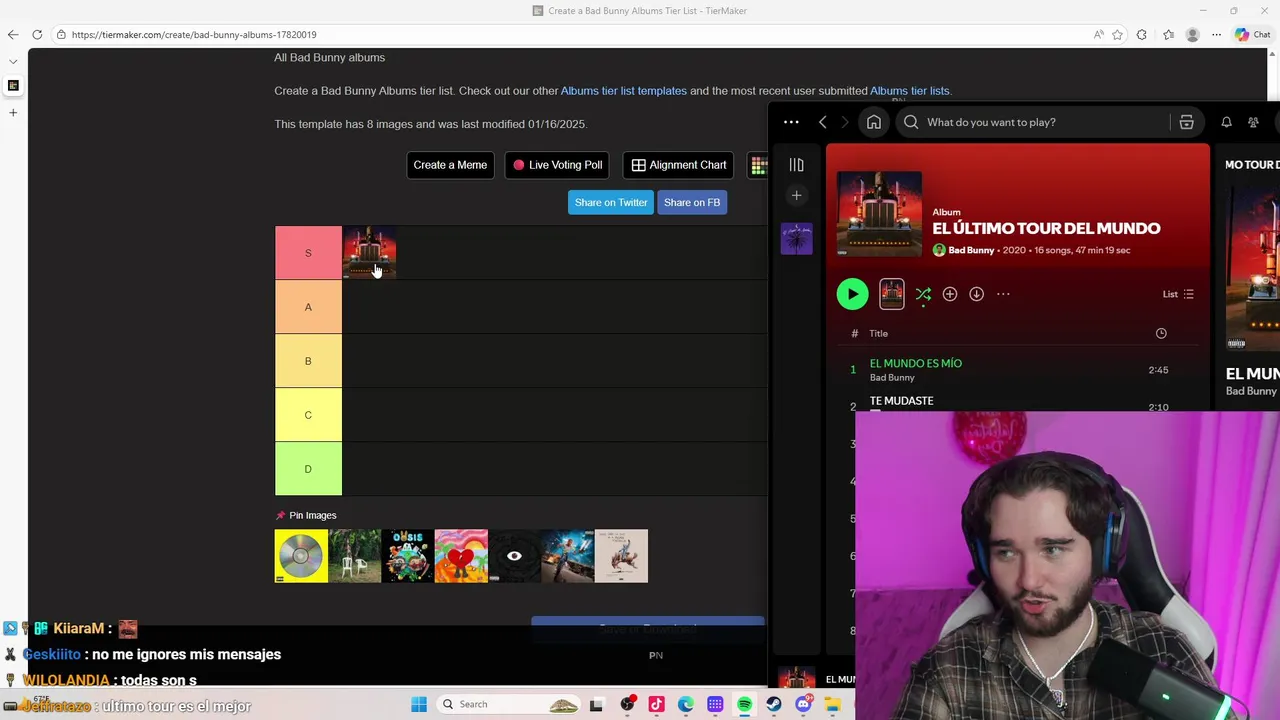Navigate back in Spotify
This screenshot has height=720, width=1280.
pos(822,122)
